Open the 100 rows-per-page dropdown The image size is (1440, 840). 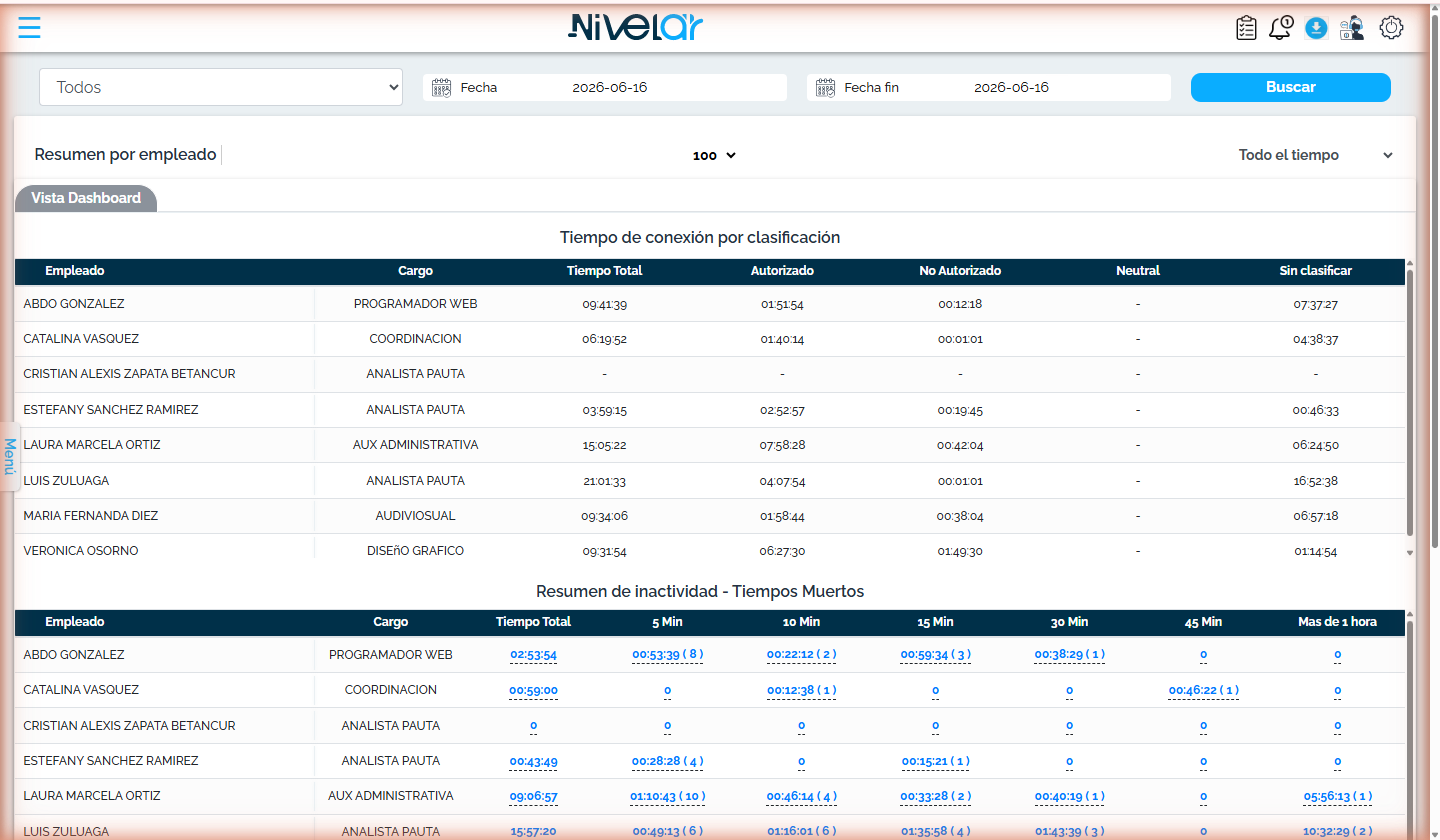click(714, 156)
